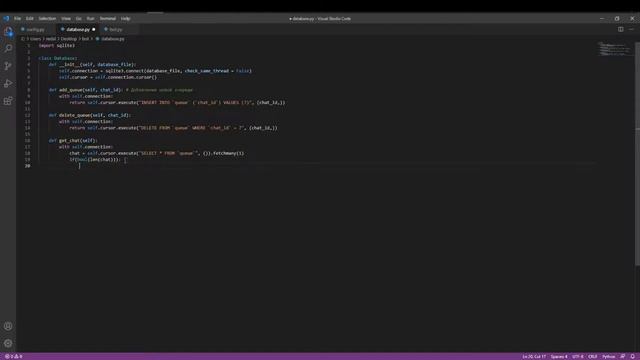This screenshot has height=360, width=640.
Task: Switch to the config.py tab
Action: 36,29
